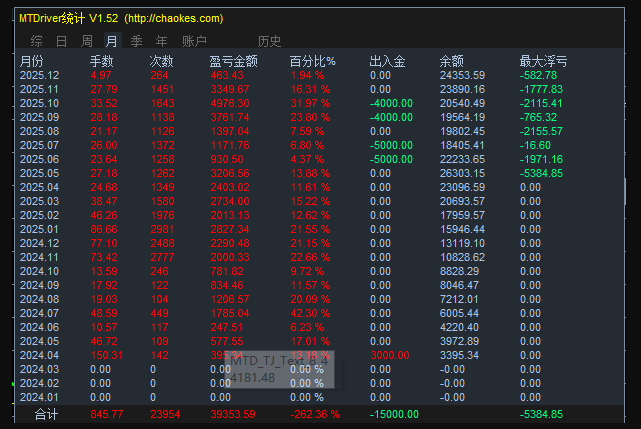Screen dimensions: 641x429
Task: Switch to the 综 (summary) tab
Action: pos(37,41)
